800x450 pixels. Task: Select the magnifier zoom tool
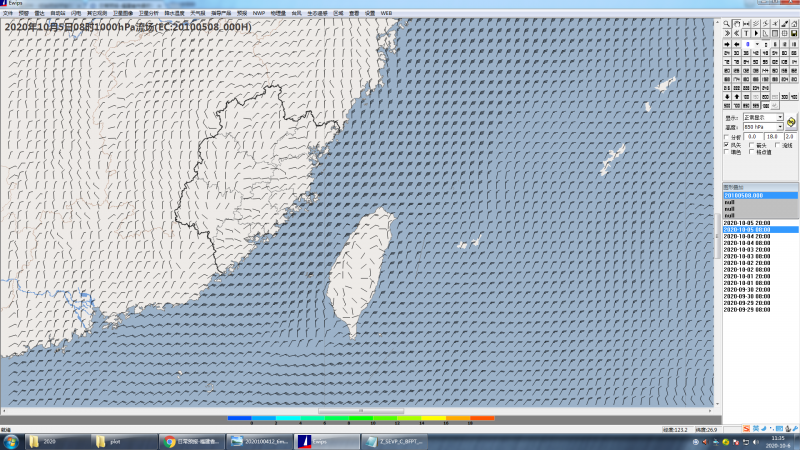pos(727,23)
